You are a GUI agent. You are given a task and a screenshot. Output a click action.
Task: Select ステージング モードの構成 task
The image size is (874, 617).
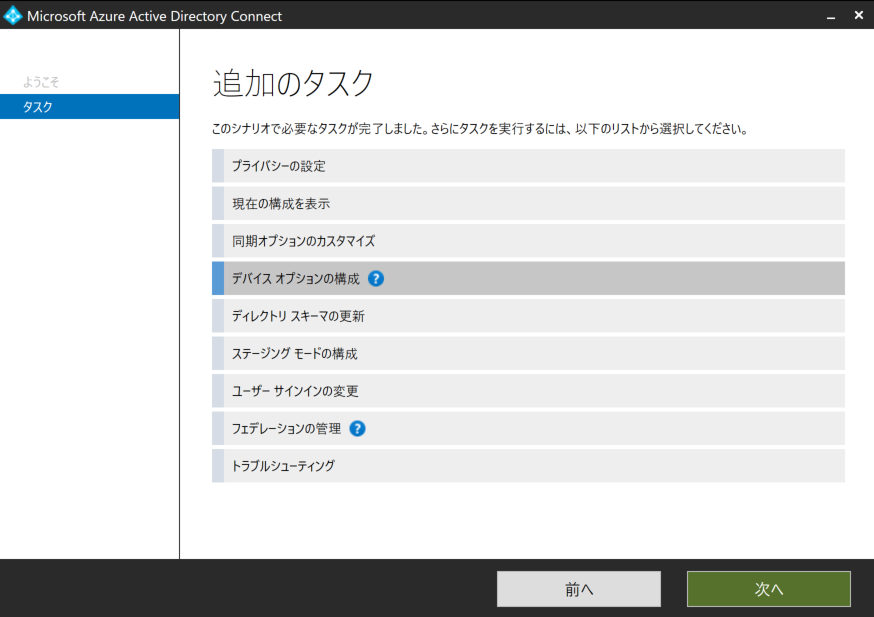528,353
